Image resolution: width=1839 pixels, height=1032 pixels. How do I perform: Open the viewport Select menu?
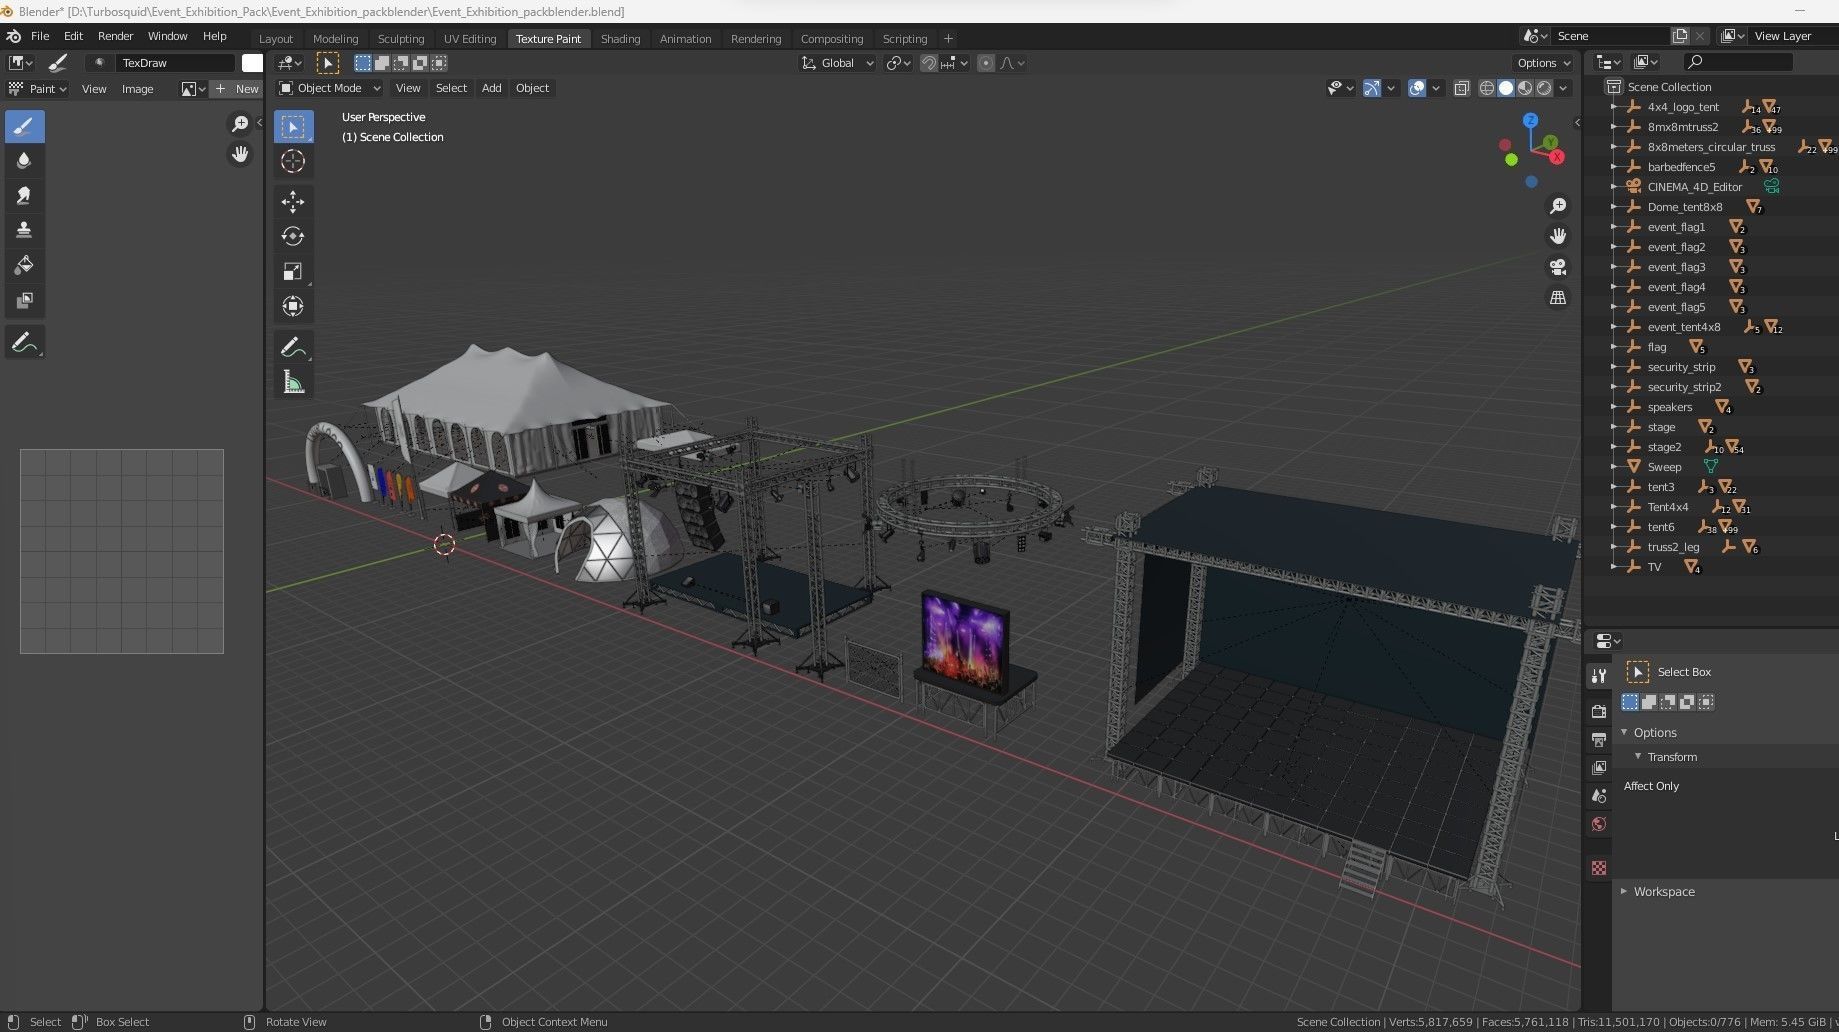pos(451,88)
